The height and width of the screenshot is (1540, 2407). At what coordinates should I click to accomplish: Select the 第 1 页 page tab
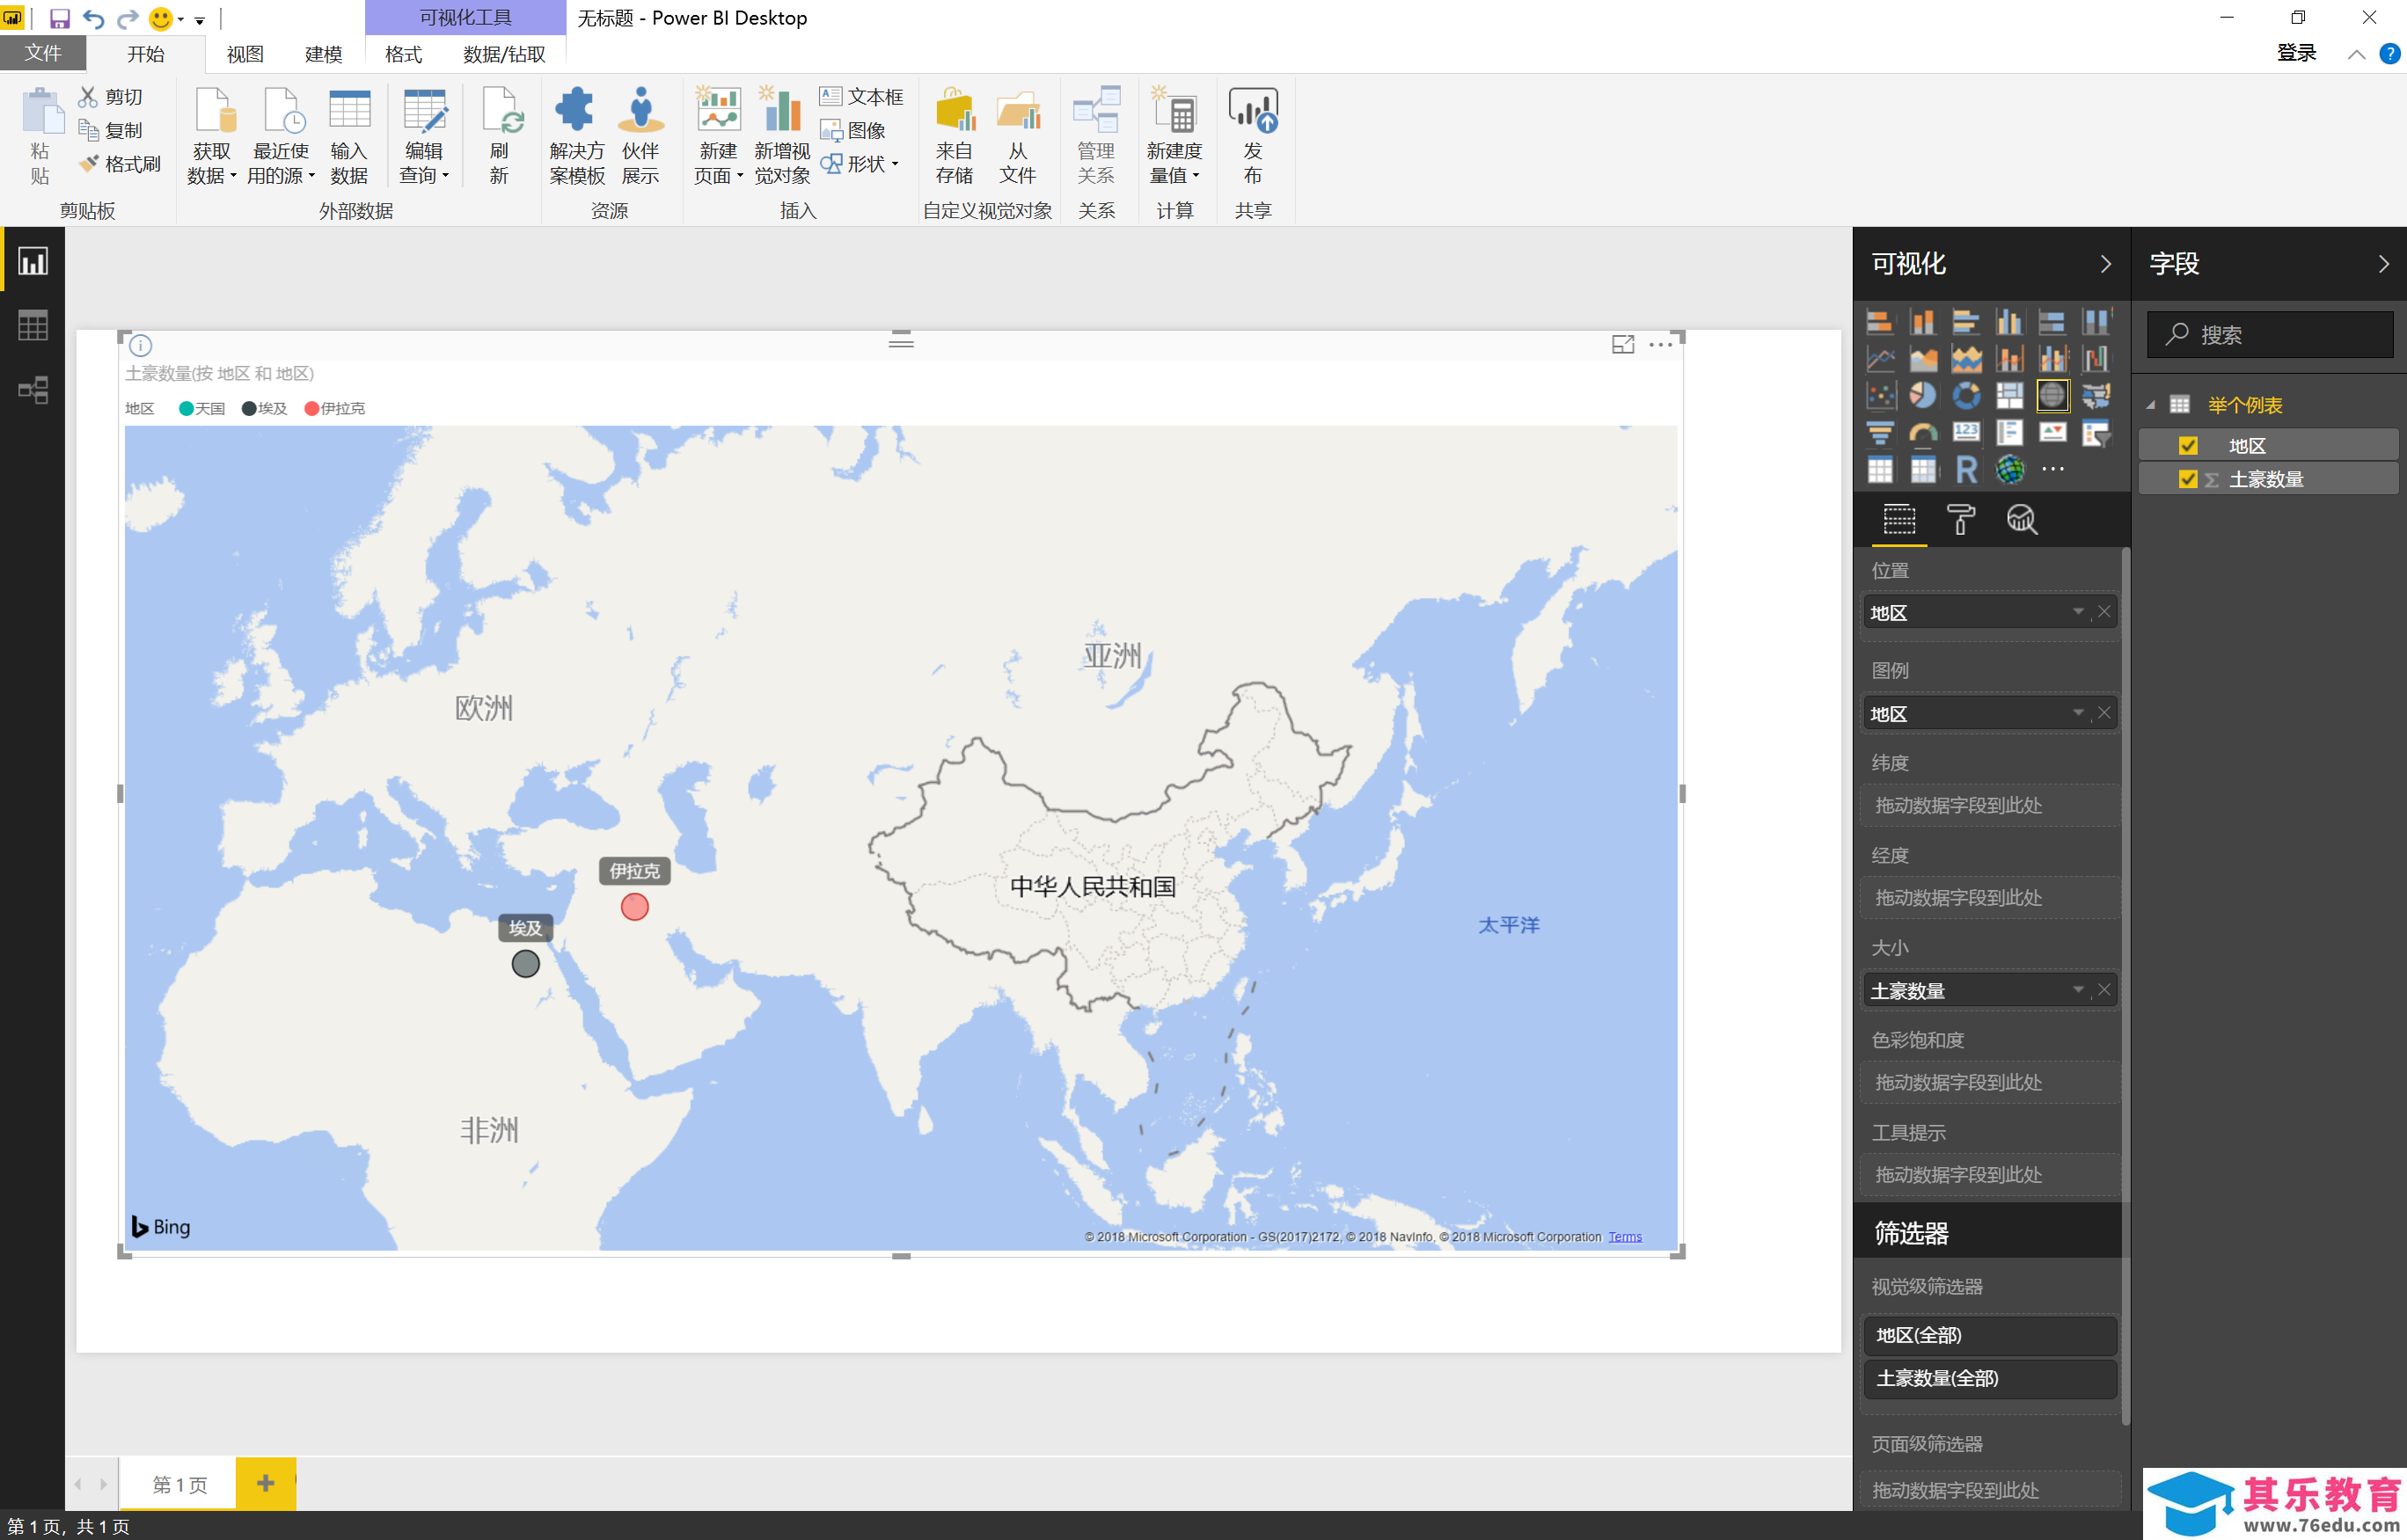179,1484
